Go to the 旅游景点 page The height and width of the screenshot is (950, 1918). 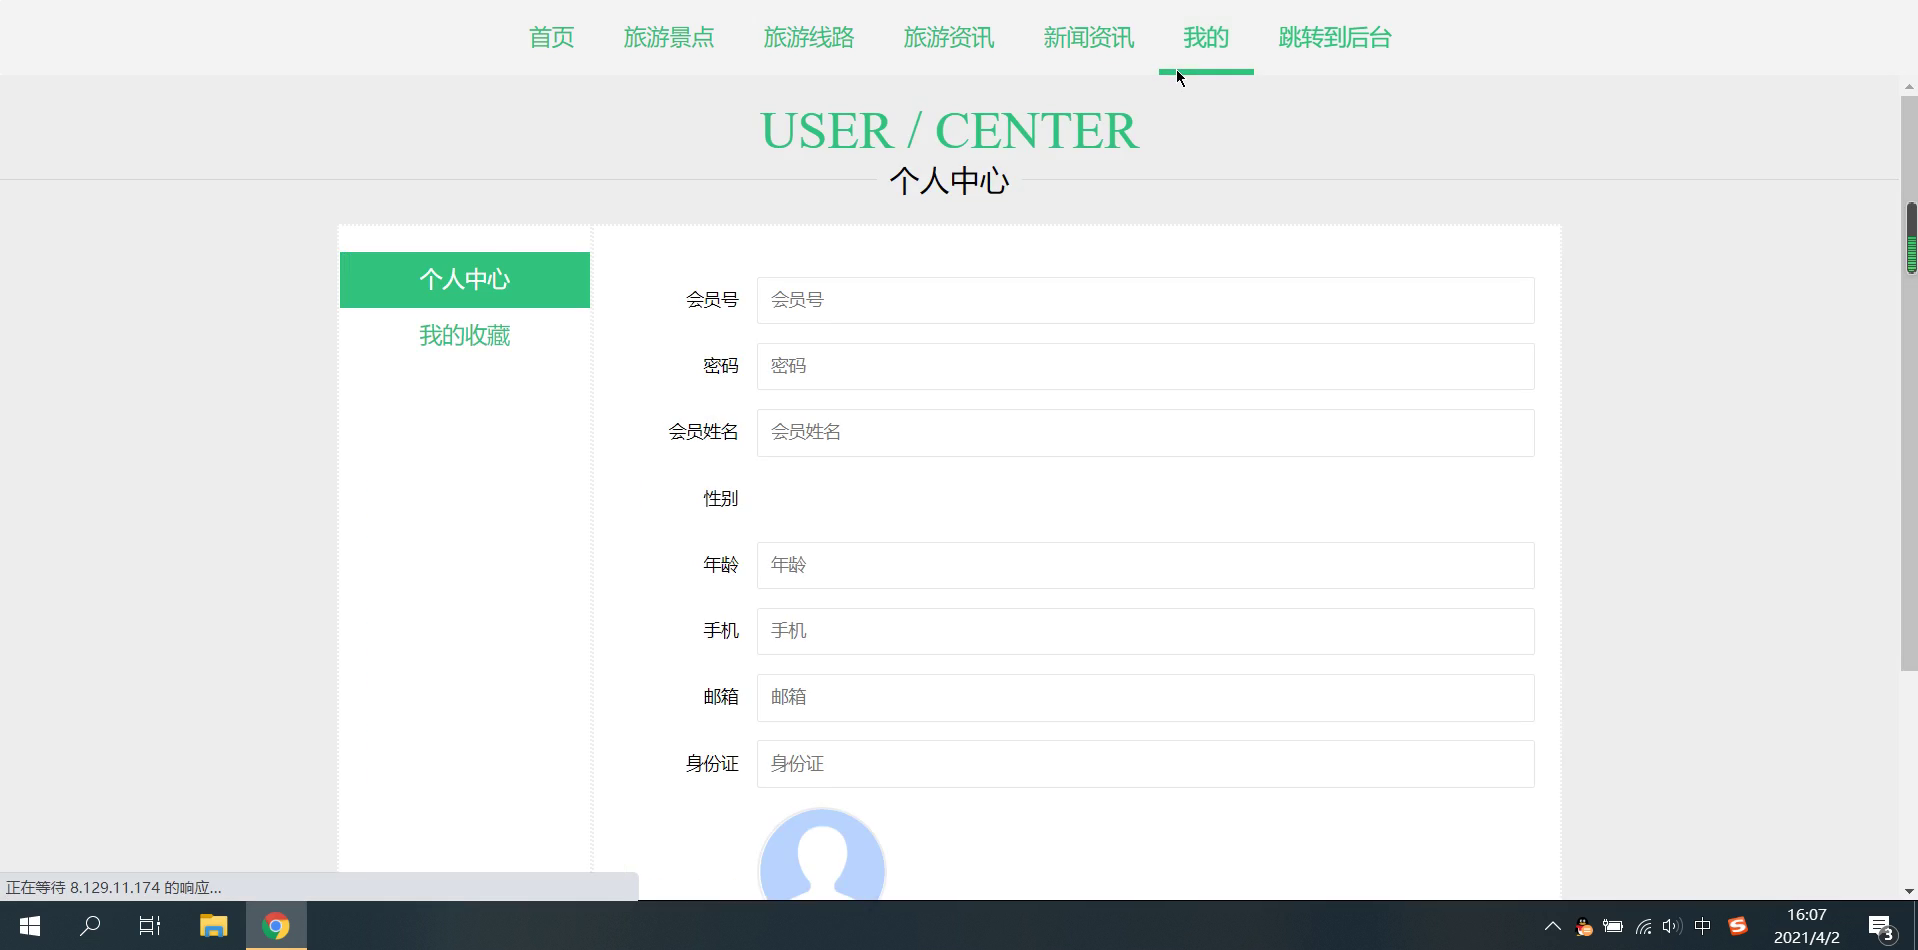669,38
